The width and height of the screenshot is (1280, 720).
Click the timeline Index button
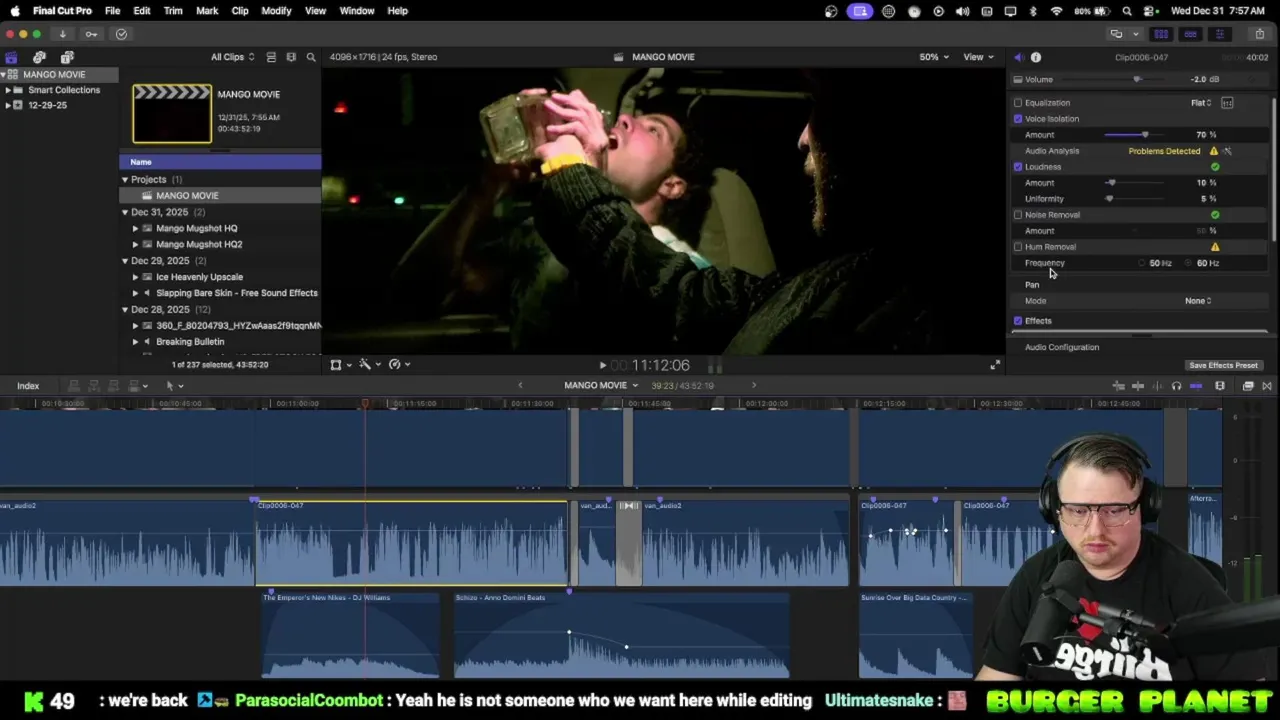(x=28, y=386)
